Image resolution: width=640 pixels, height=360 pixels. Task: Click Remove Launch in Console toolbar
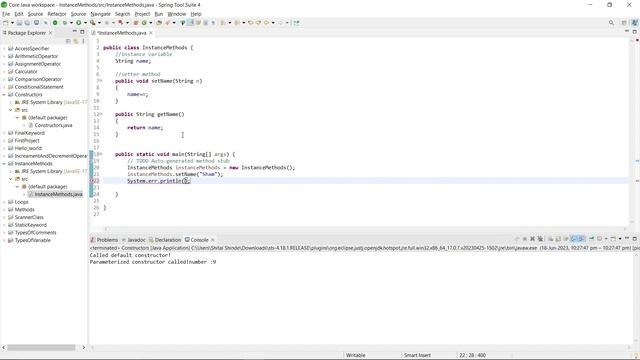coord(532,239)
